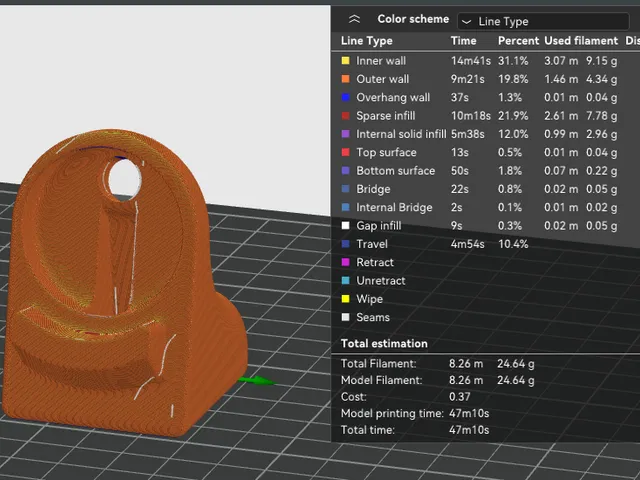Toggle Bridge swatch visibility
The width and height of the screenshot is (640, 480).
click(345, 189)
